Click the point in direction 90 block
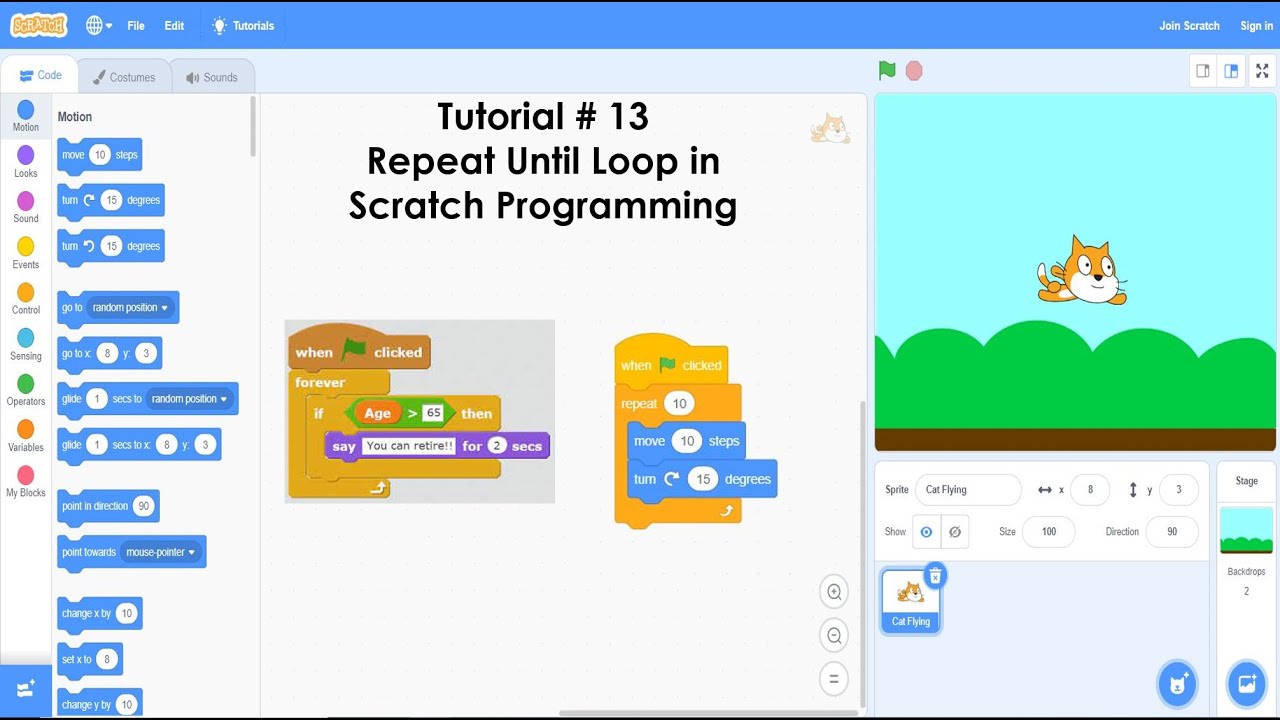This screenshot has height=720, width=1280. [x=108, y=506]
